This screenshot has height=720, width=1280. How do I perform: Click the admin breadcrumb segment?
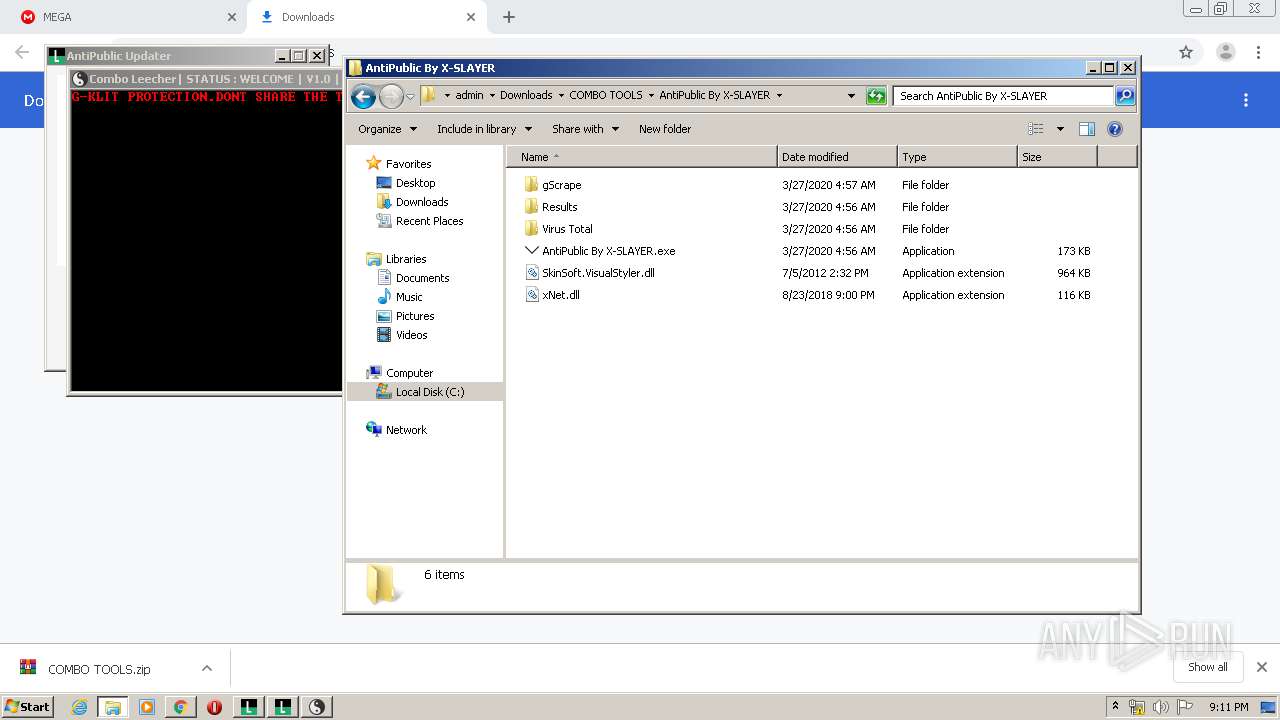click(x=469, y=96)
